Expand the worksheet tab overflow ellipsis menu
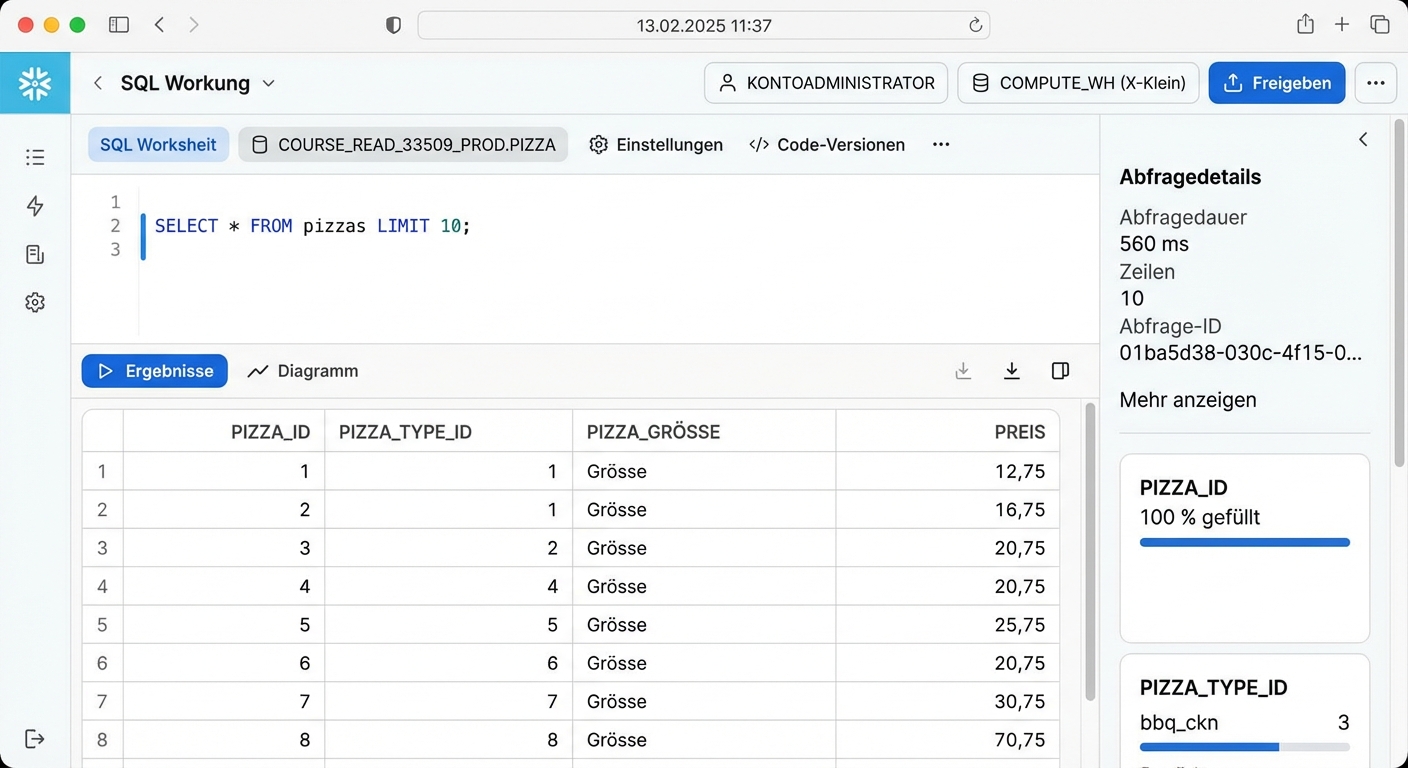The height and width of the screenshot is (768, 1408). coord(940,145)
